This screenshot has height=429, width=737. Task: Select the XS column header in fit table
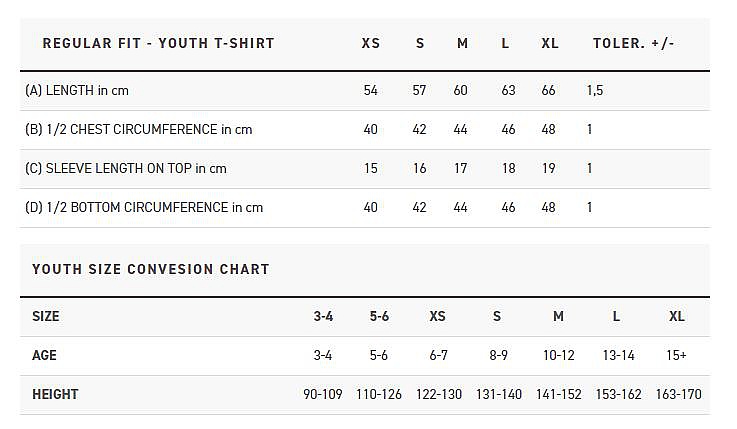pos(371,44)
